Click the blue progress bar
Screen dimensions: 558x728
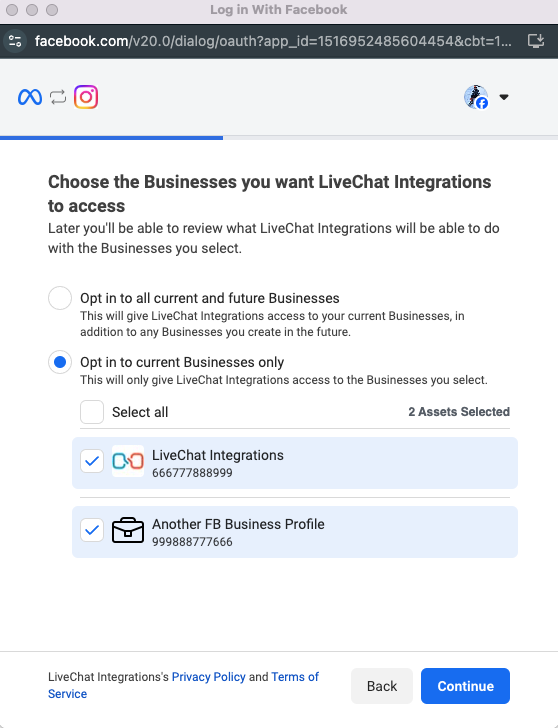tap(111, 138)
